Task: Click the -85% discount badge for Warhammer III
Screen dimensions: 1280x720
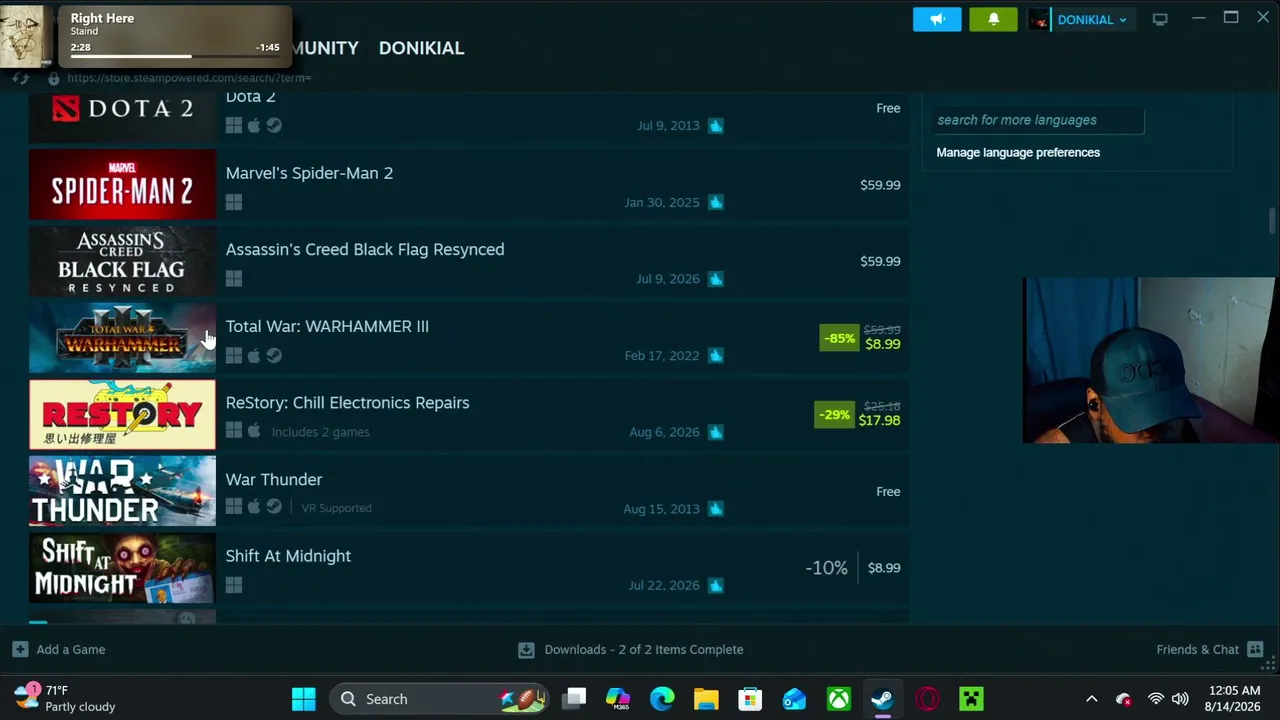Action: point(839,338)
